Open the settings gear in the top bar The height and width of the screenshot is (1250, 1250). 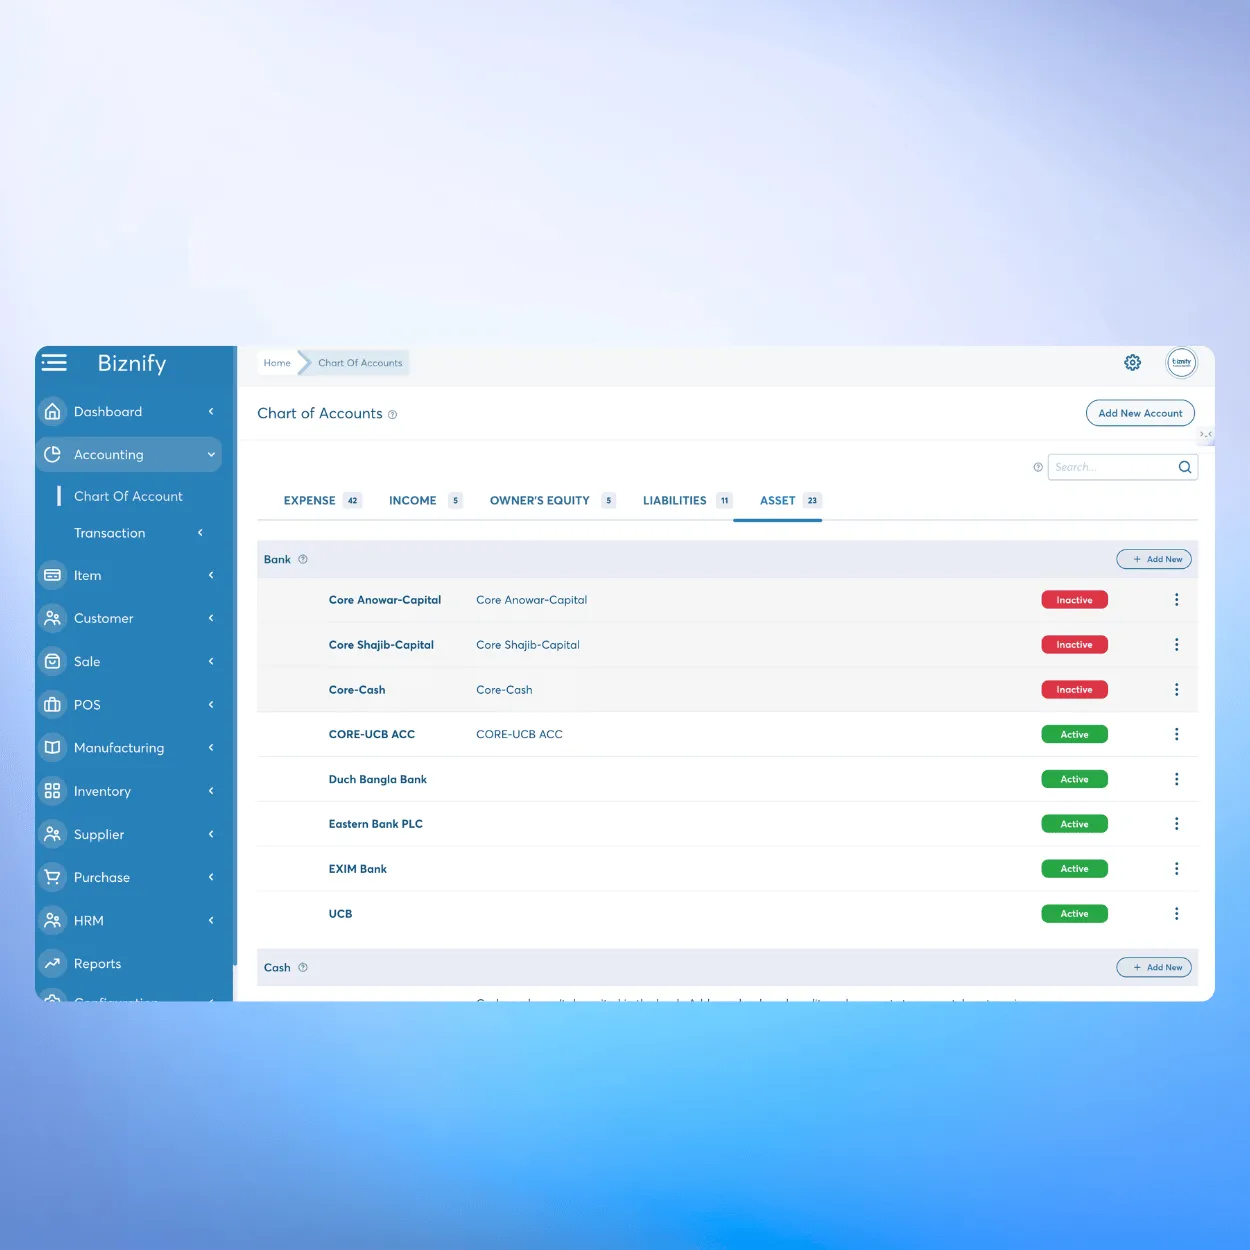pos(1132,362)
